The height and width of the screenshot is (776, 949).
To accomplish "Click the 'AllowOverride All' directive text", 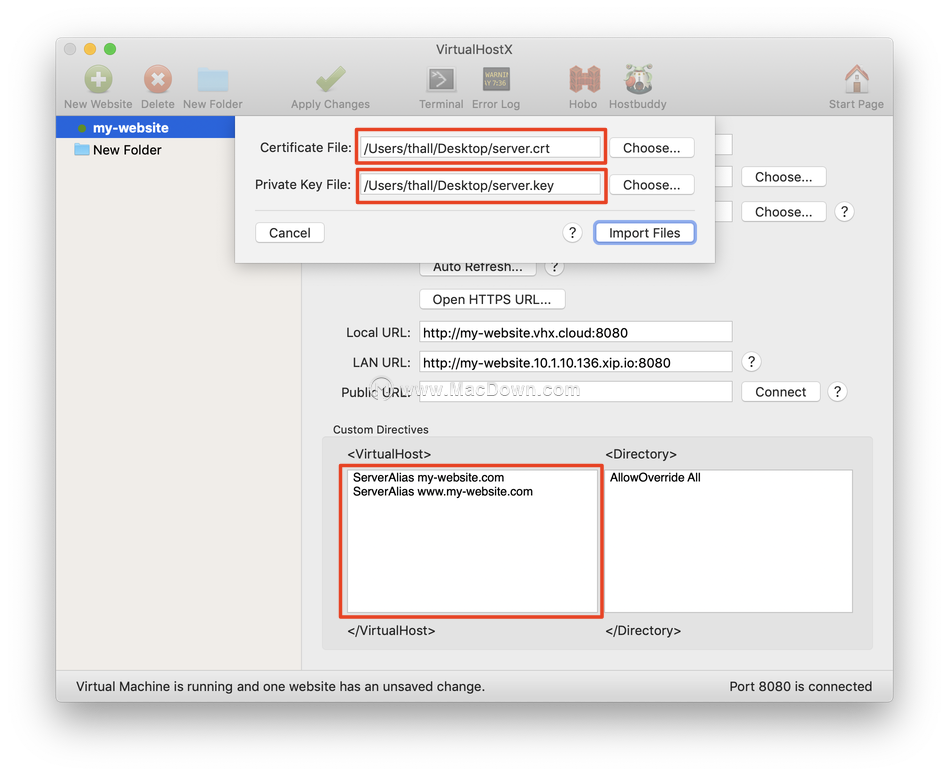I will pyautogui.click(x=655, y=478).
